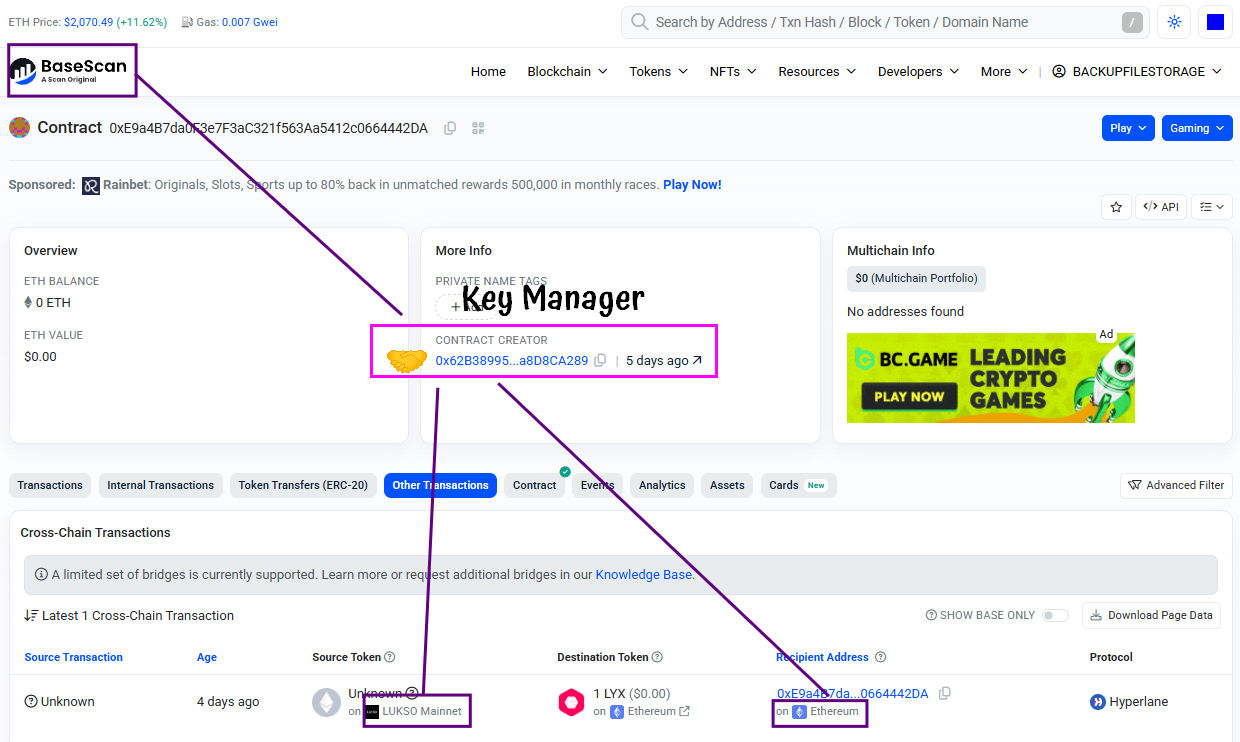Screen dimensions: 1240x742
Task: Add contract to watchlist star icon
Action: click(1116, 207)
